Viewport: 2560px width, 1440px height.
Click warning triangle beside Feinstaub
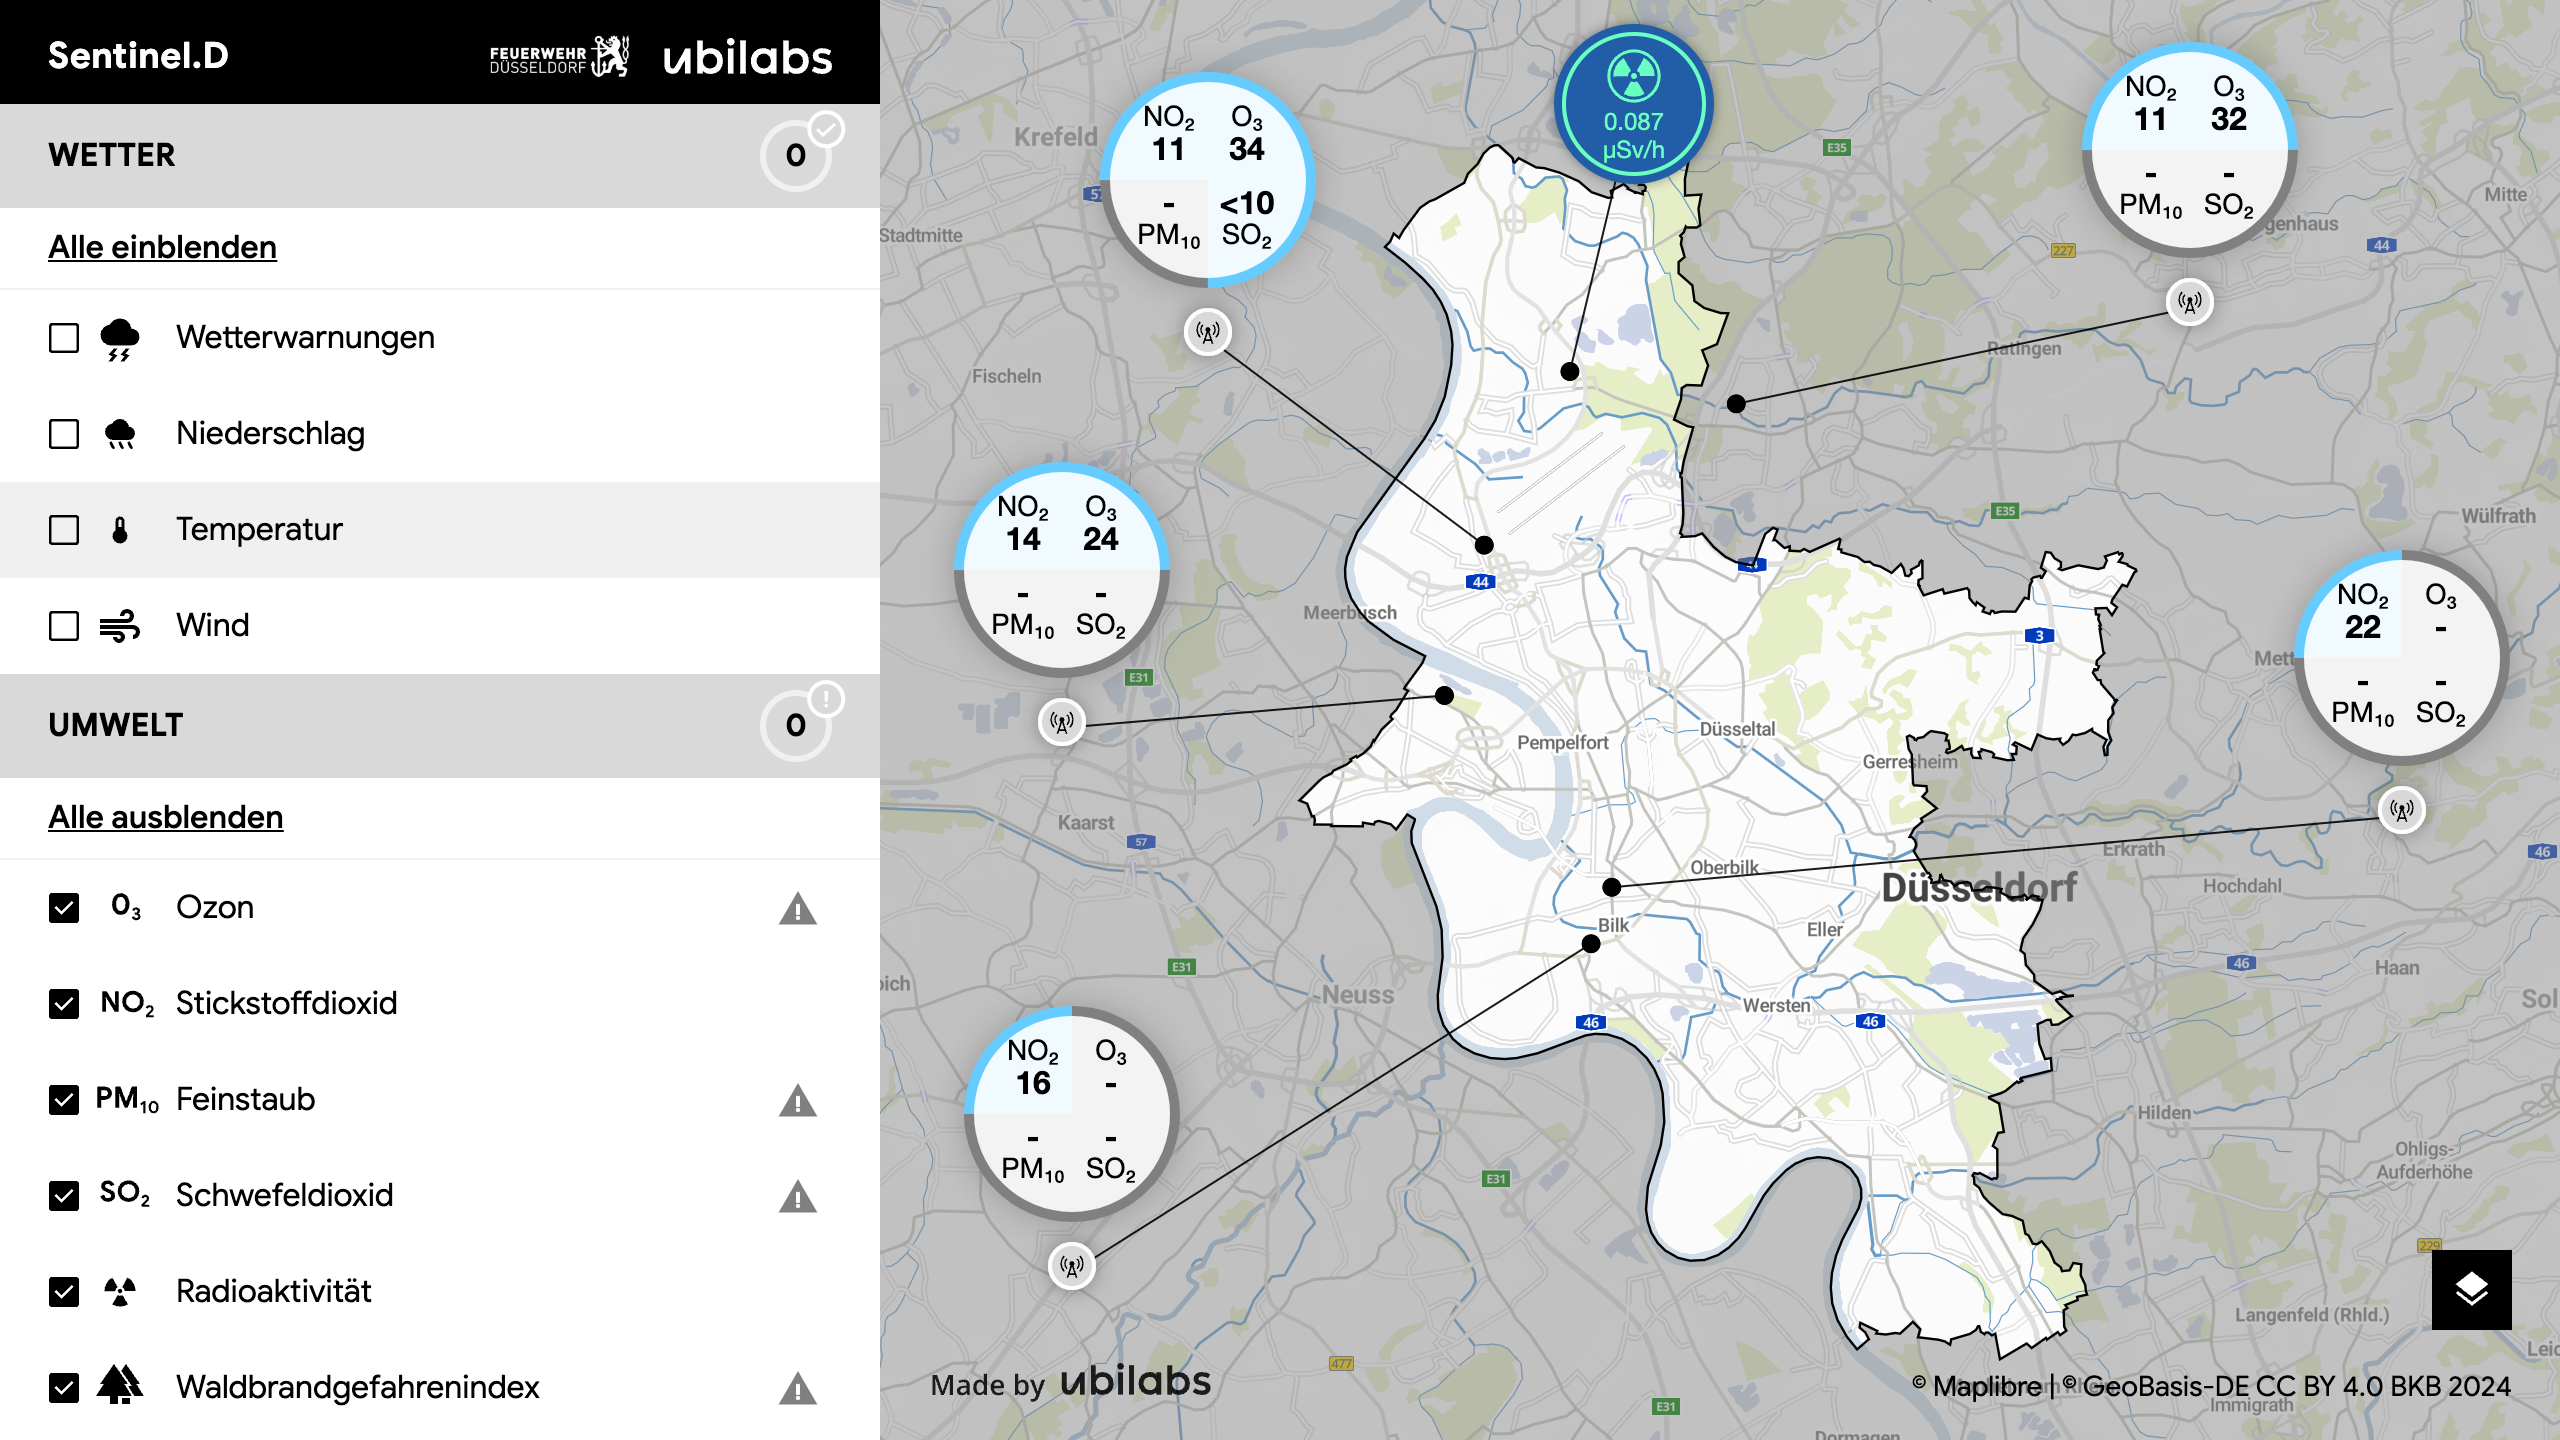pos(797,1101)
